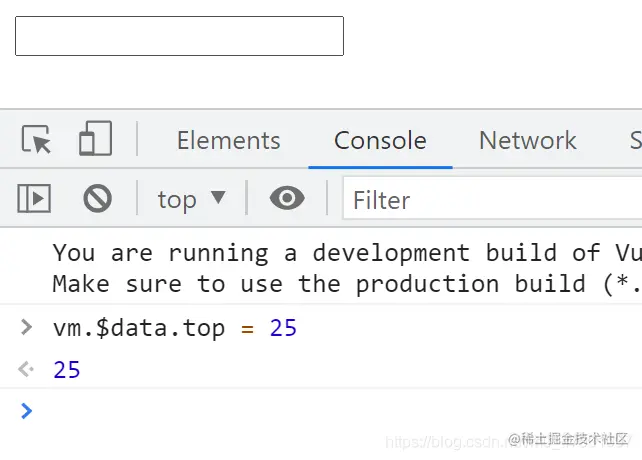This screenshot has width=642, height=460.
Task: Focus the console Filter field
Action: point(490,200)
